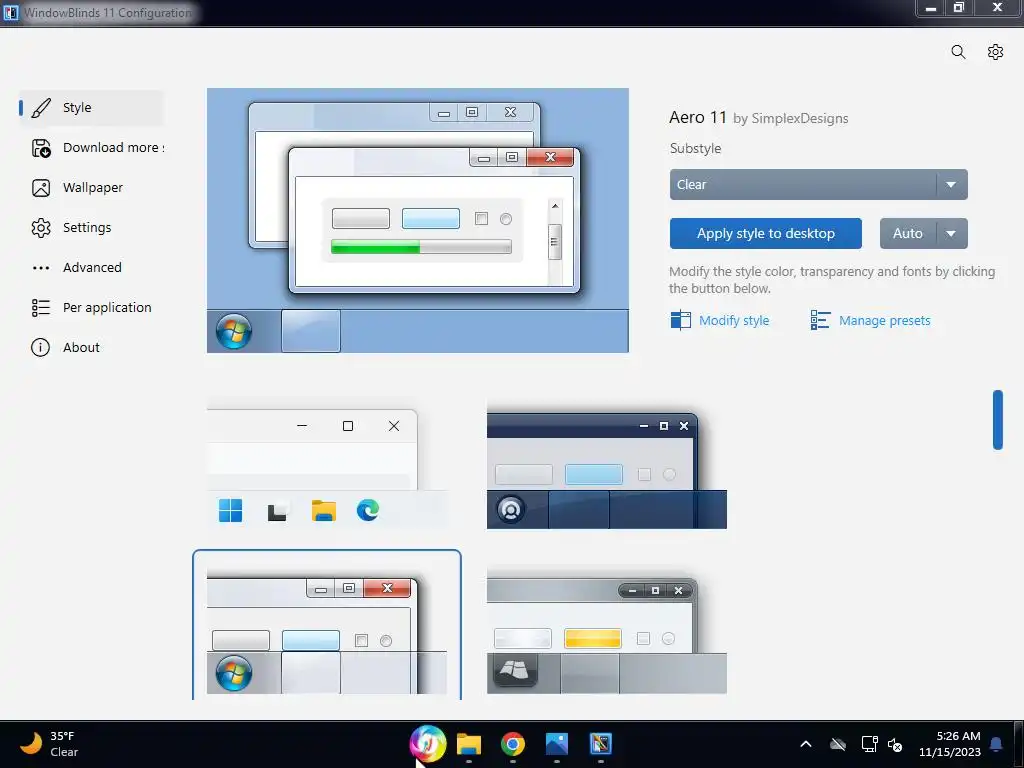Screen dimensions: 1024x768
Task: Click the blue vertical scrollbar handle
Action: (997, 420)
